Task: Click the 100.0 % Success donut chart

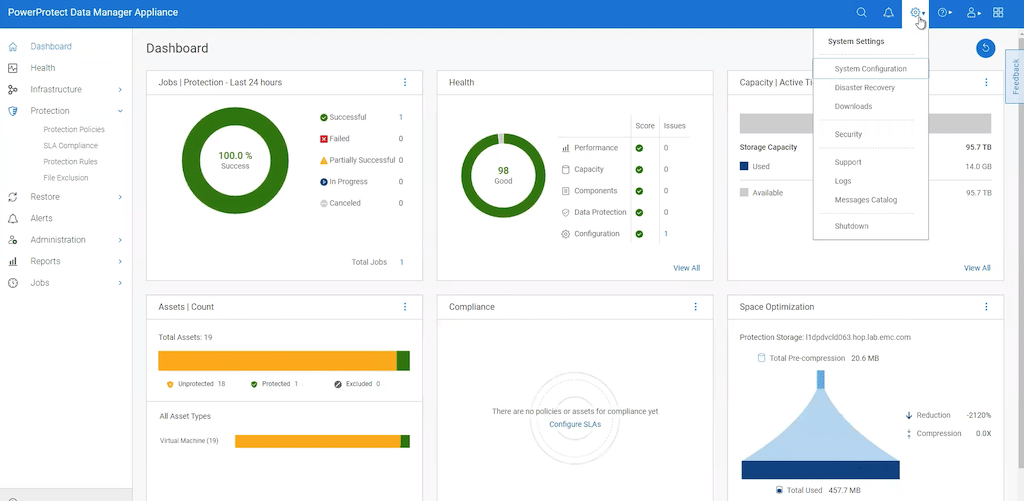Action: pos(235,161)
